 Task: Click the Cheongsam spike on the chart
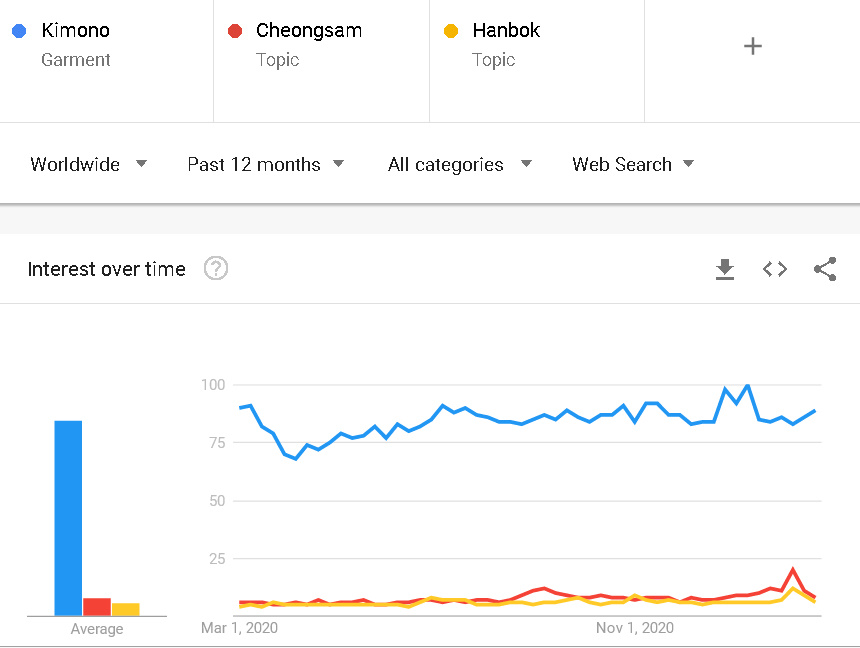point(793,570)
